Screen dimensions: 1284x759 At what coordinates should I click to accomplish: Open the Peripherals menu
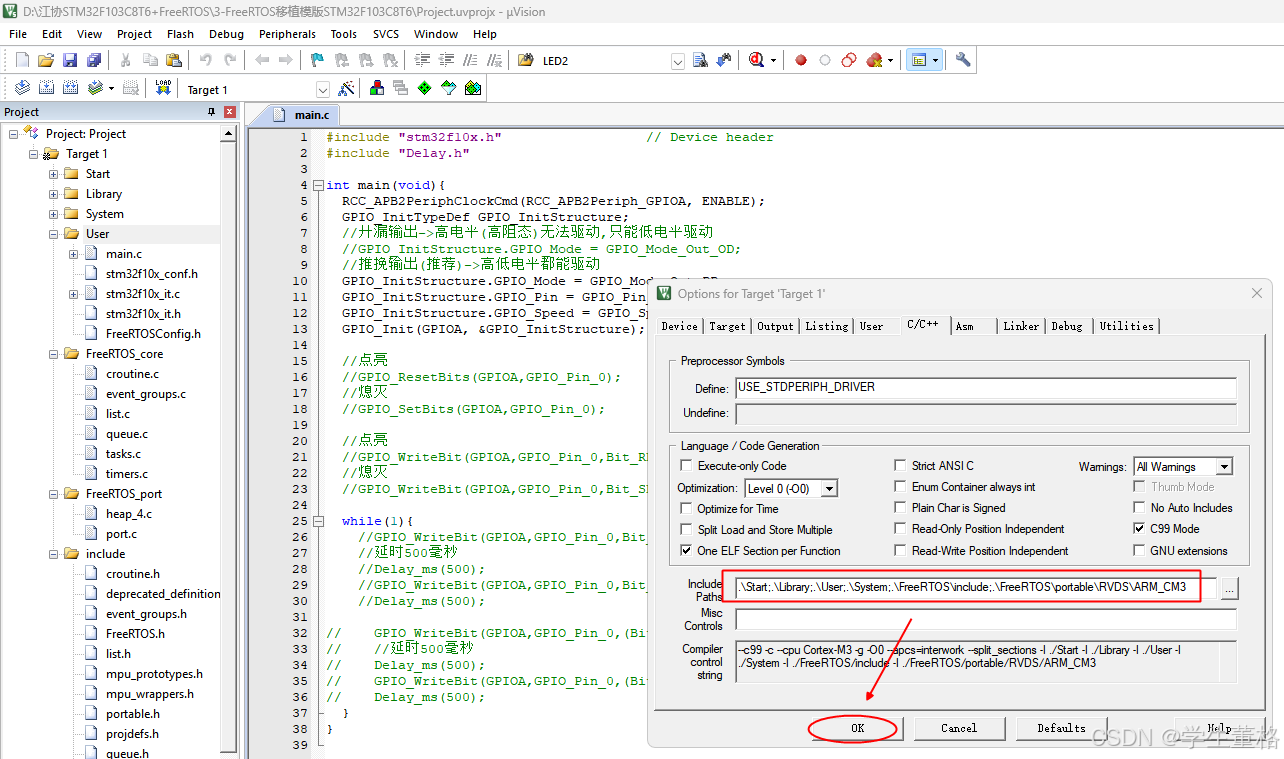point(287,34)
